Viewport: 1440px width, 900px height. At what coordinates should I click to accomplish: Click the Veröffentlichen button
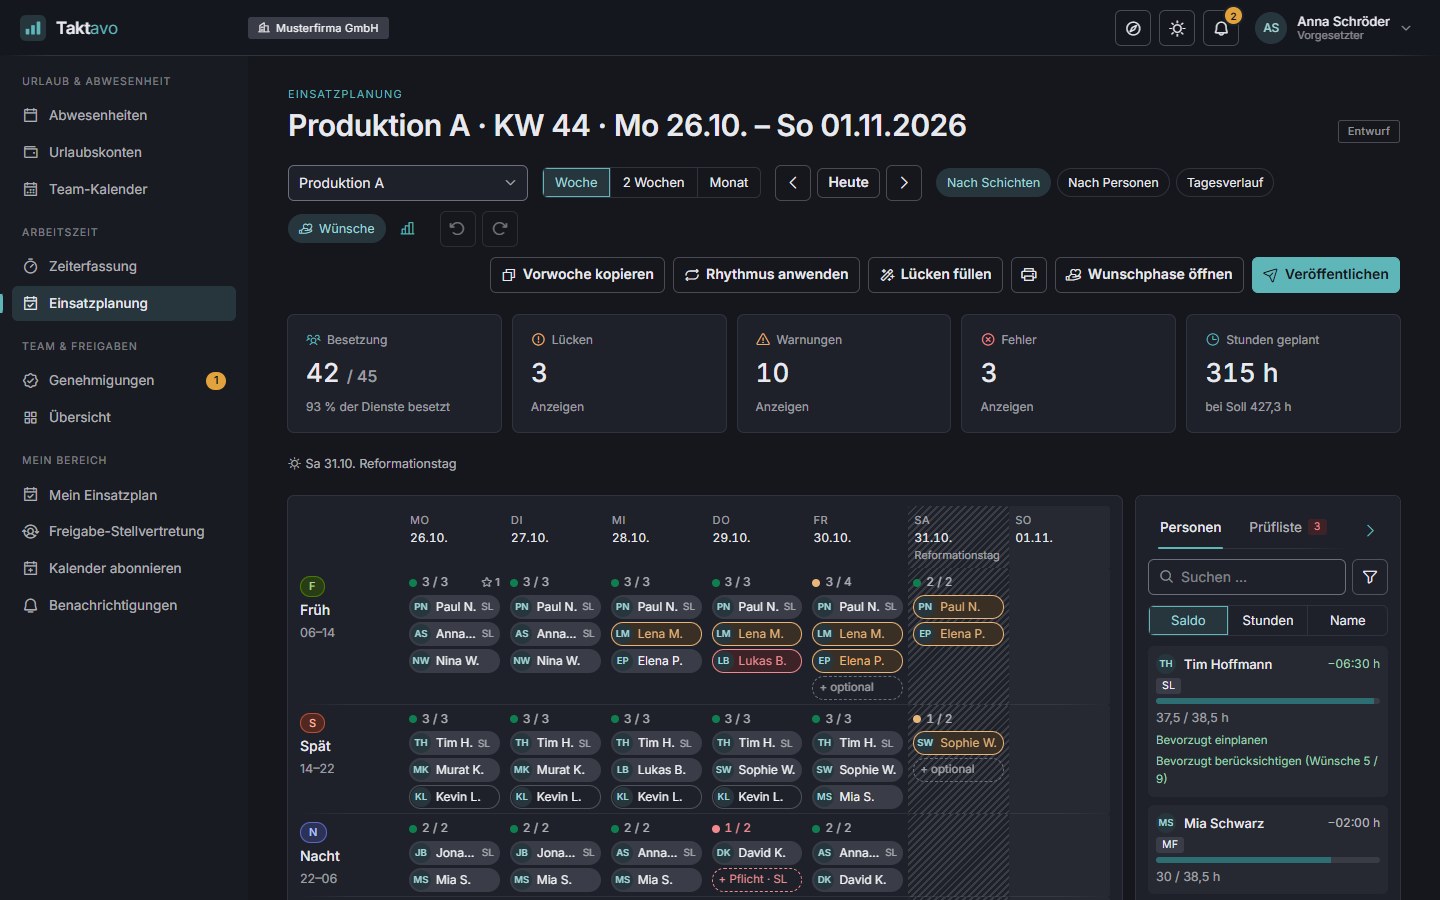click(1326, 275)
